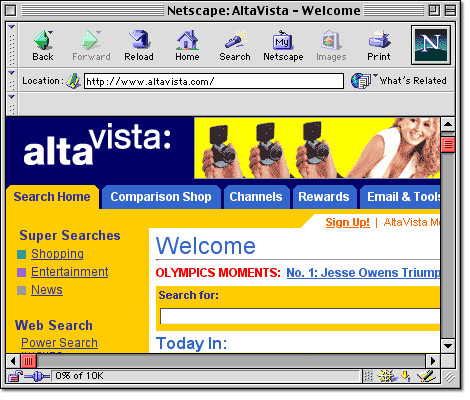Open the Shopping super search link
The image size is (470, 400).
click(57, 254)
